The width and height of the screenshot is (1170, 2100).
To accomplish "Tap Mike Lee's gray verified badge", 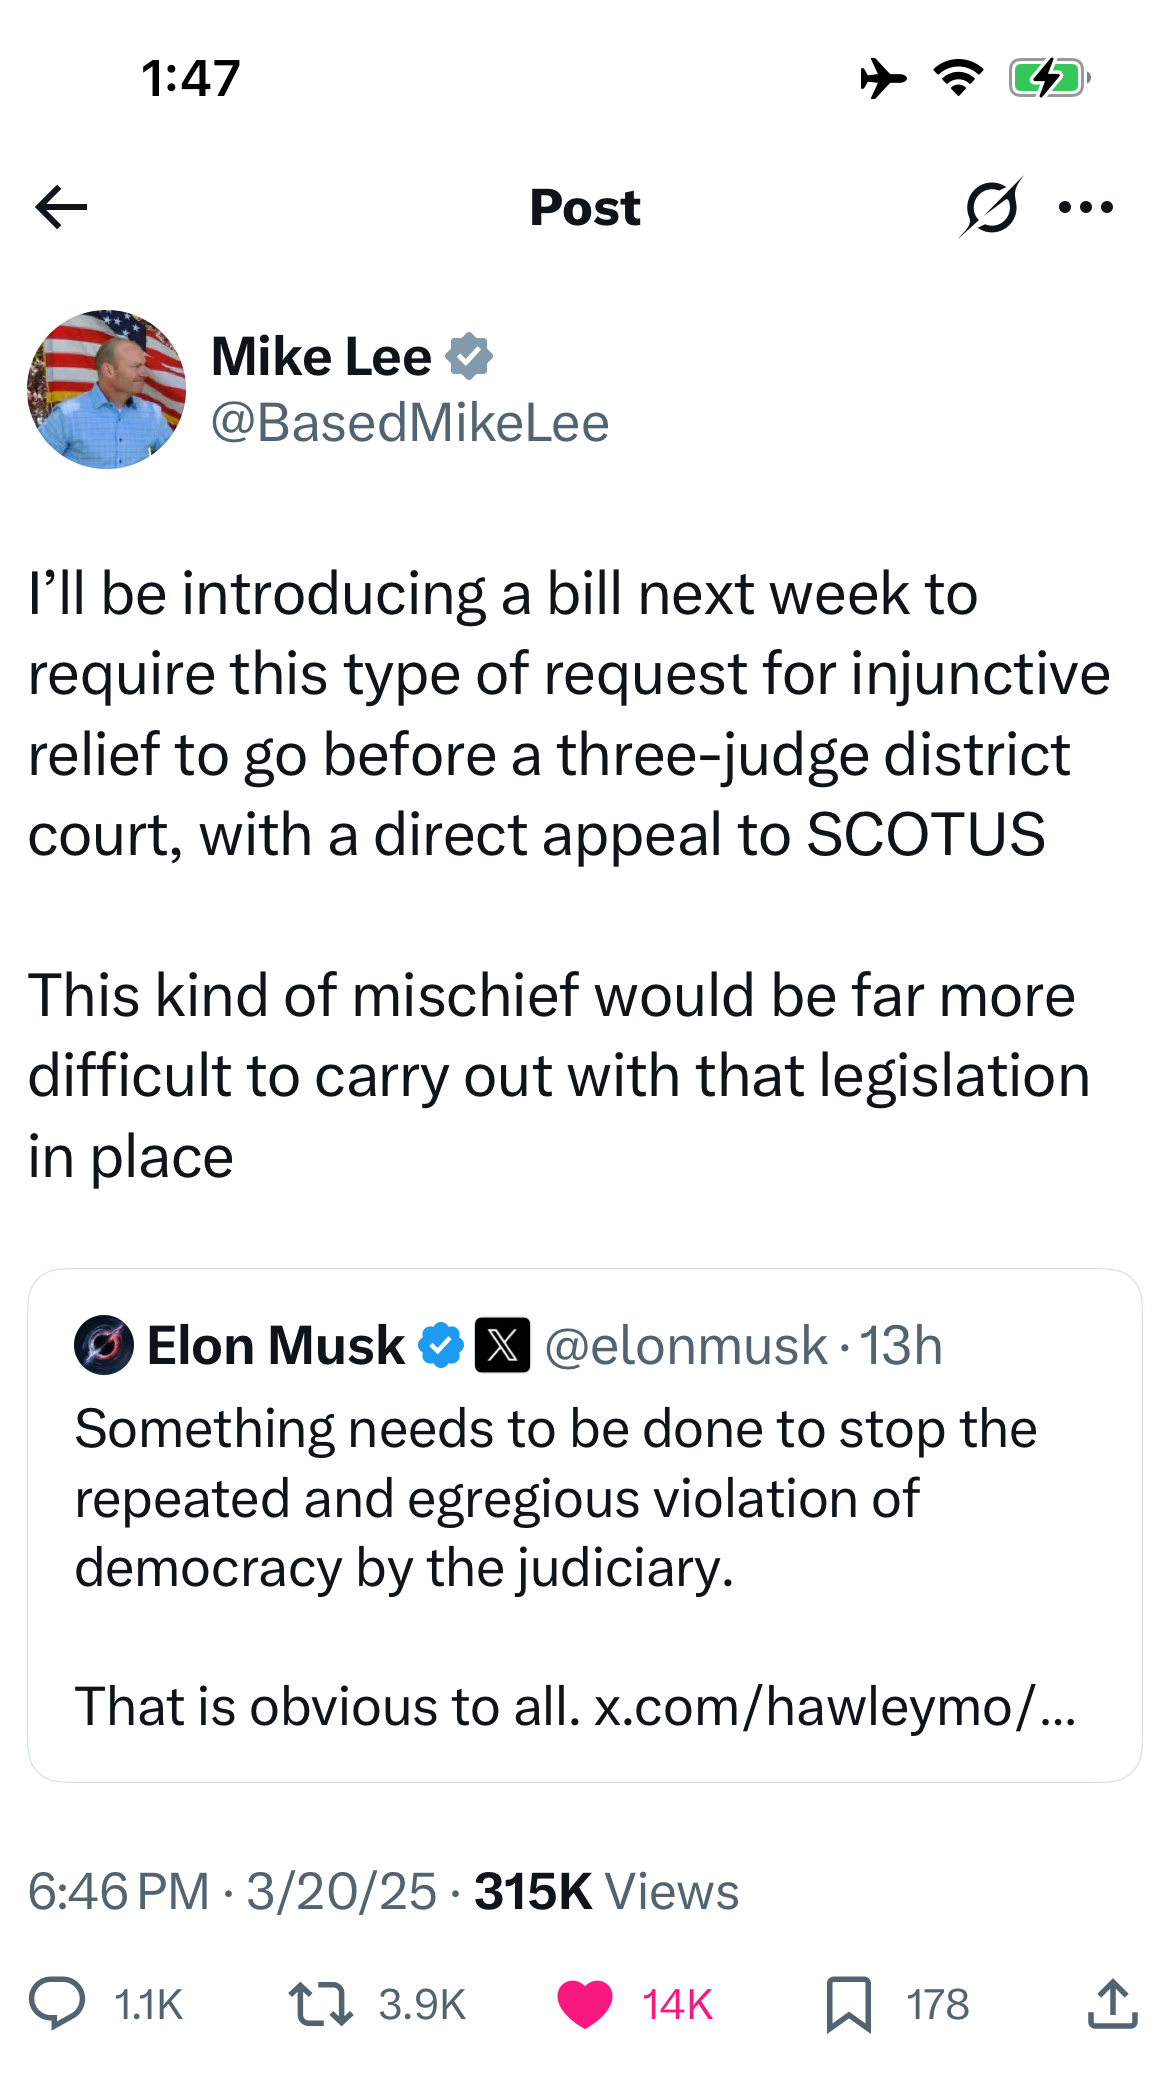I will point(469,357).
